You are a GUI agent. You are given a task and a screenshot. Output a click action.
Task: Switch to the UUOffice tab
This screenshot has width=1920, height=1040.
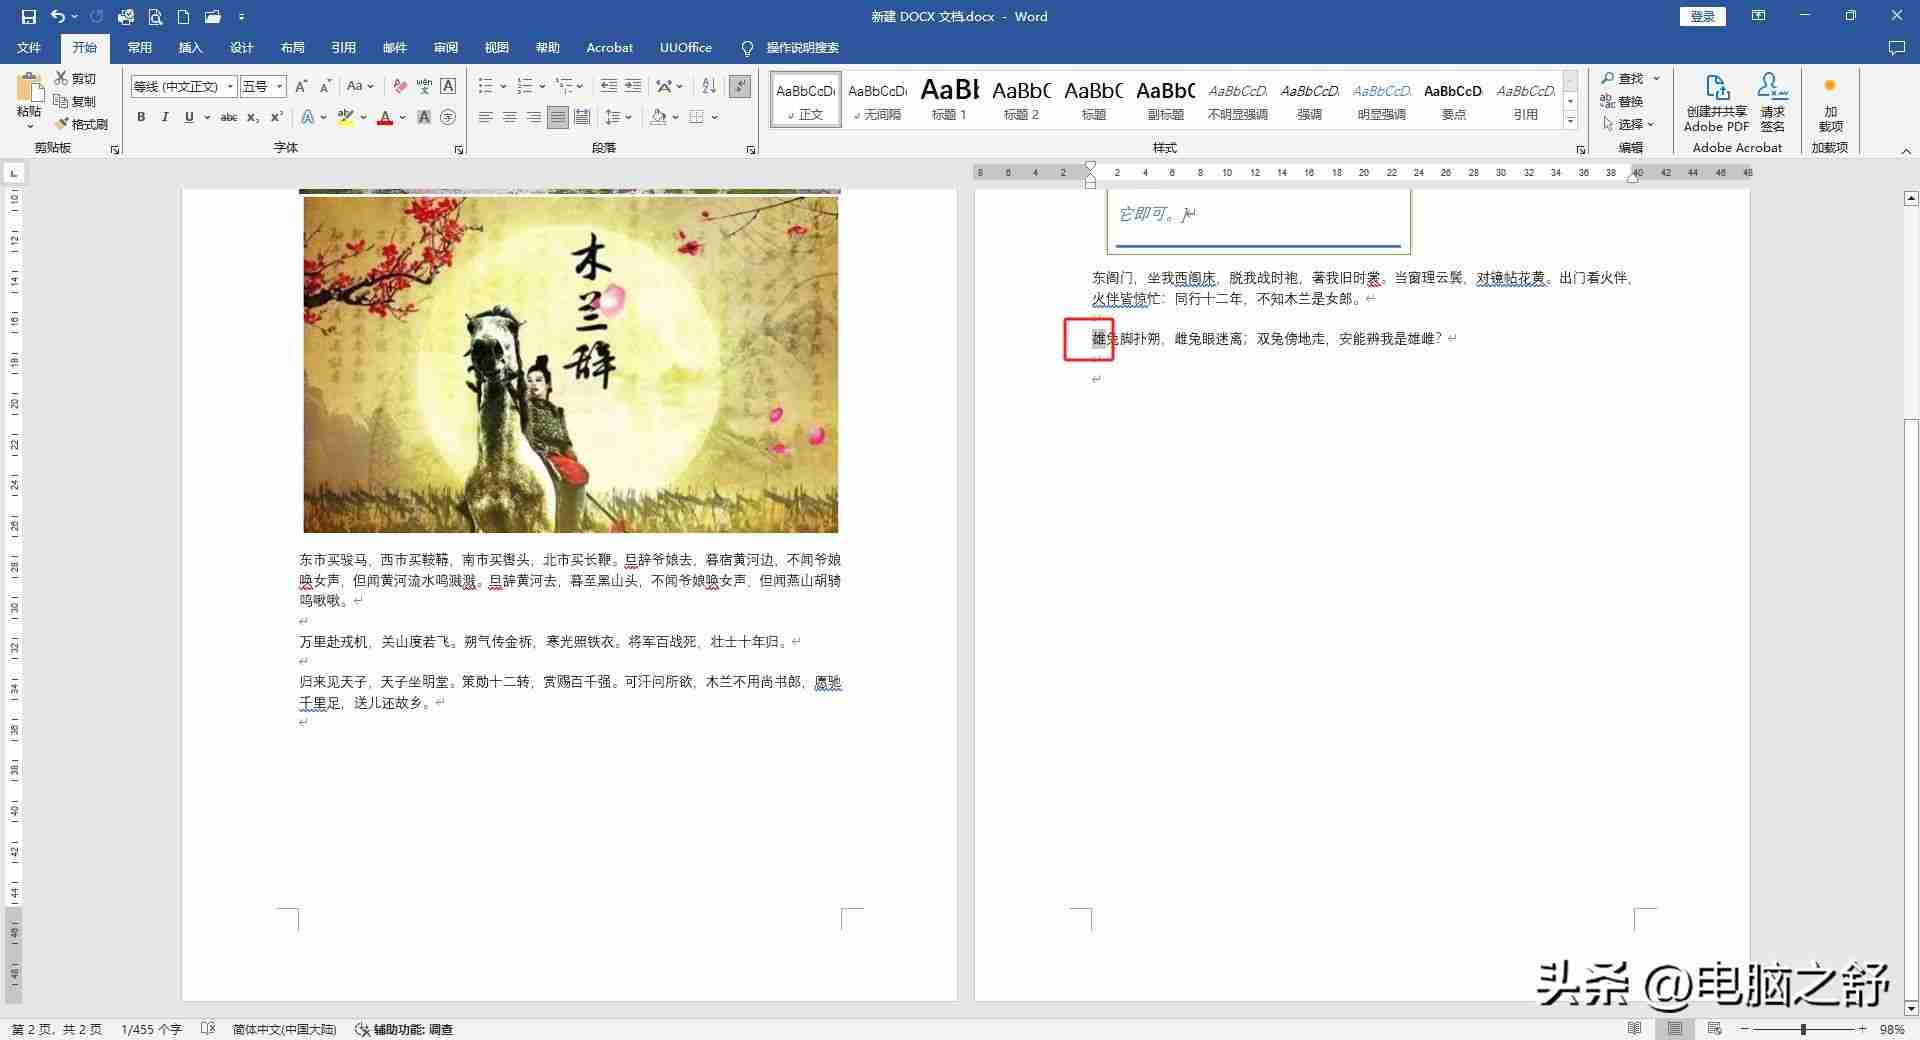[x=686, y=48]
